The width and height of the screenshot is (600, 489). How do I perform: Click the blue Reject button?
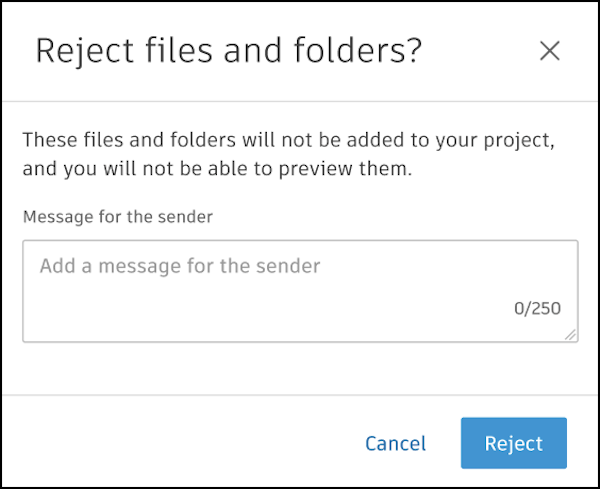pyautogui.click(x=513, y=443)
